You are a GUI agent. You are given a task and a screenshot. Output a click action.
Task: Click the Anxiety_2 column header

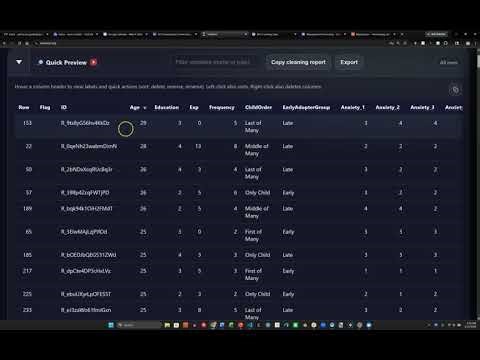click(x=387, y=107)
